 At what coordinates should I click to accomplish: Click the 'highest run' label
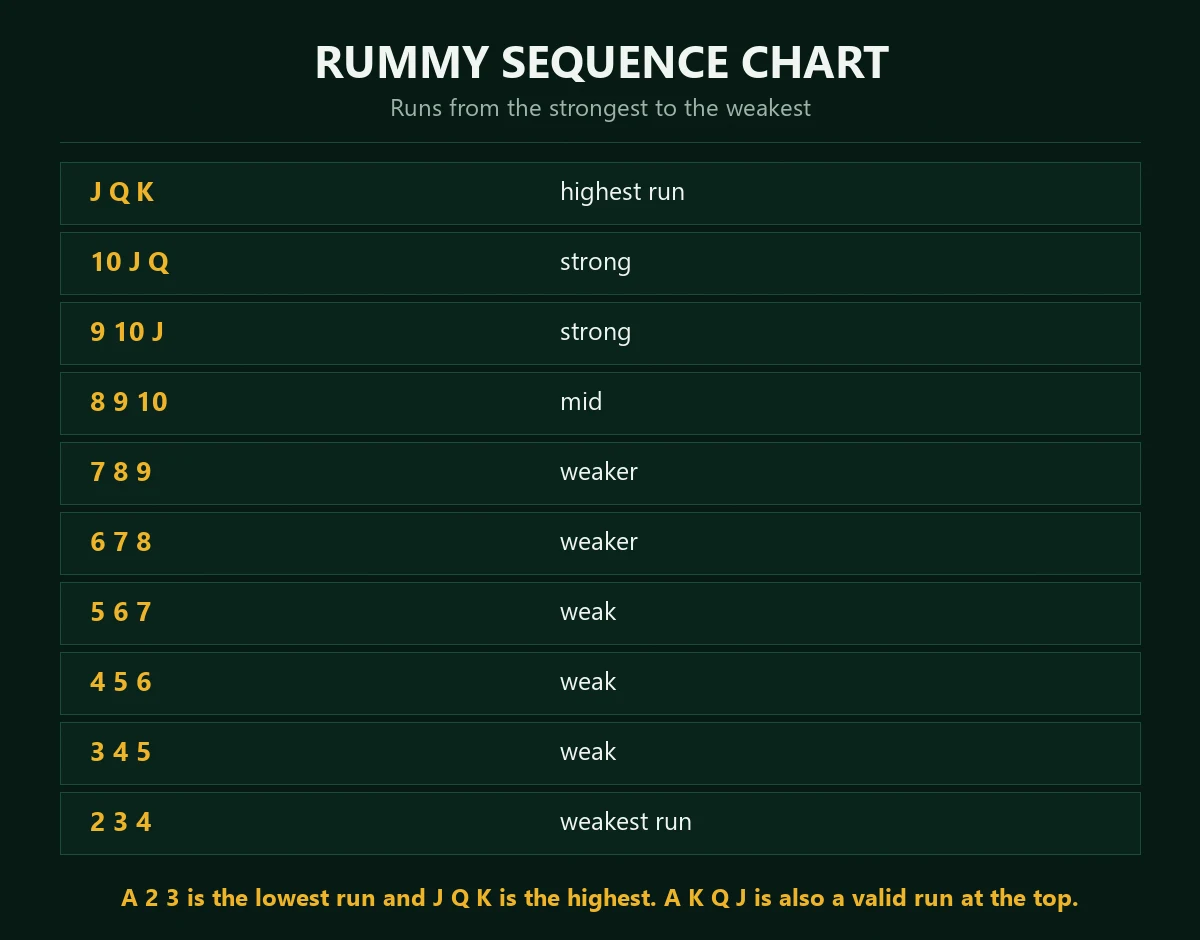tap(622, 192)
